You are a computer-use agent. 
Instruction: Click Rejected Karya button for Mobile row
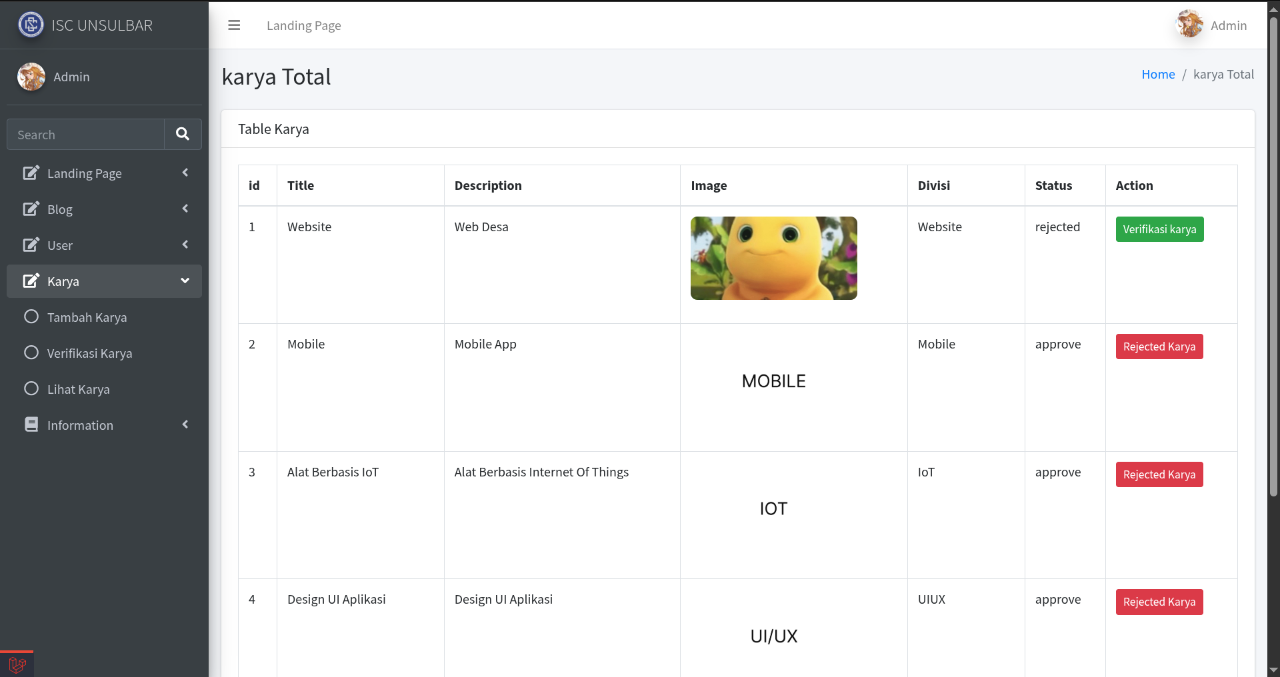pyautogui.click(x=1159, y=346)
